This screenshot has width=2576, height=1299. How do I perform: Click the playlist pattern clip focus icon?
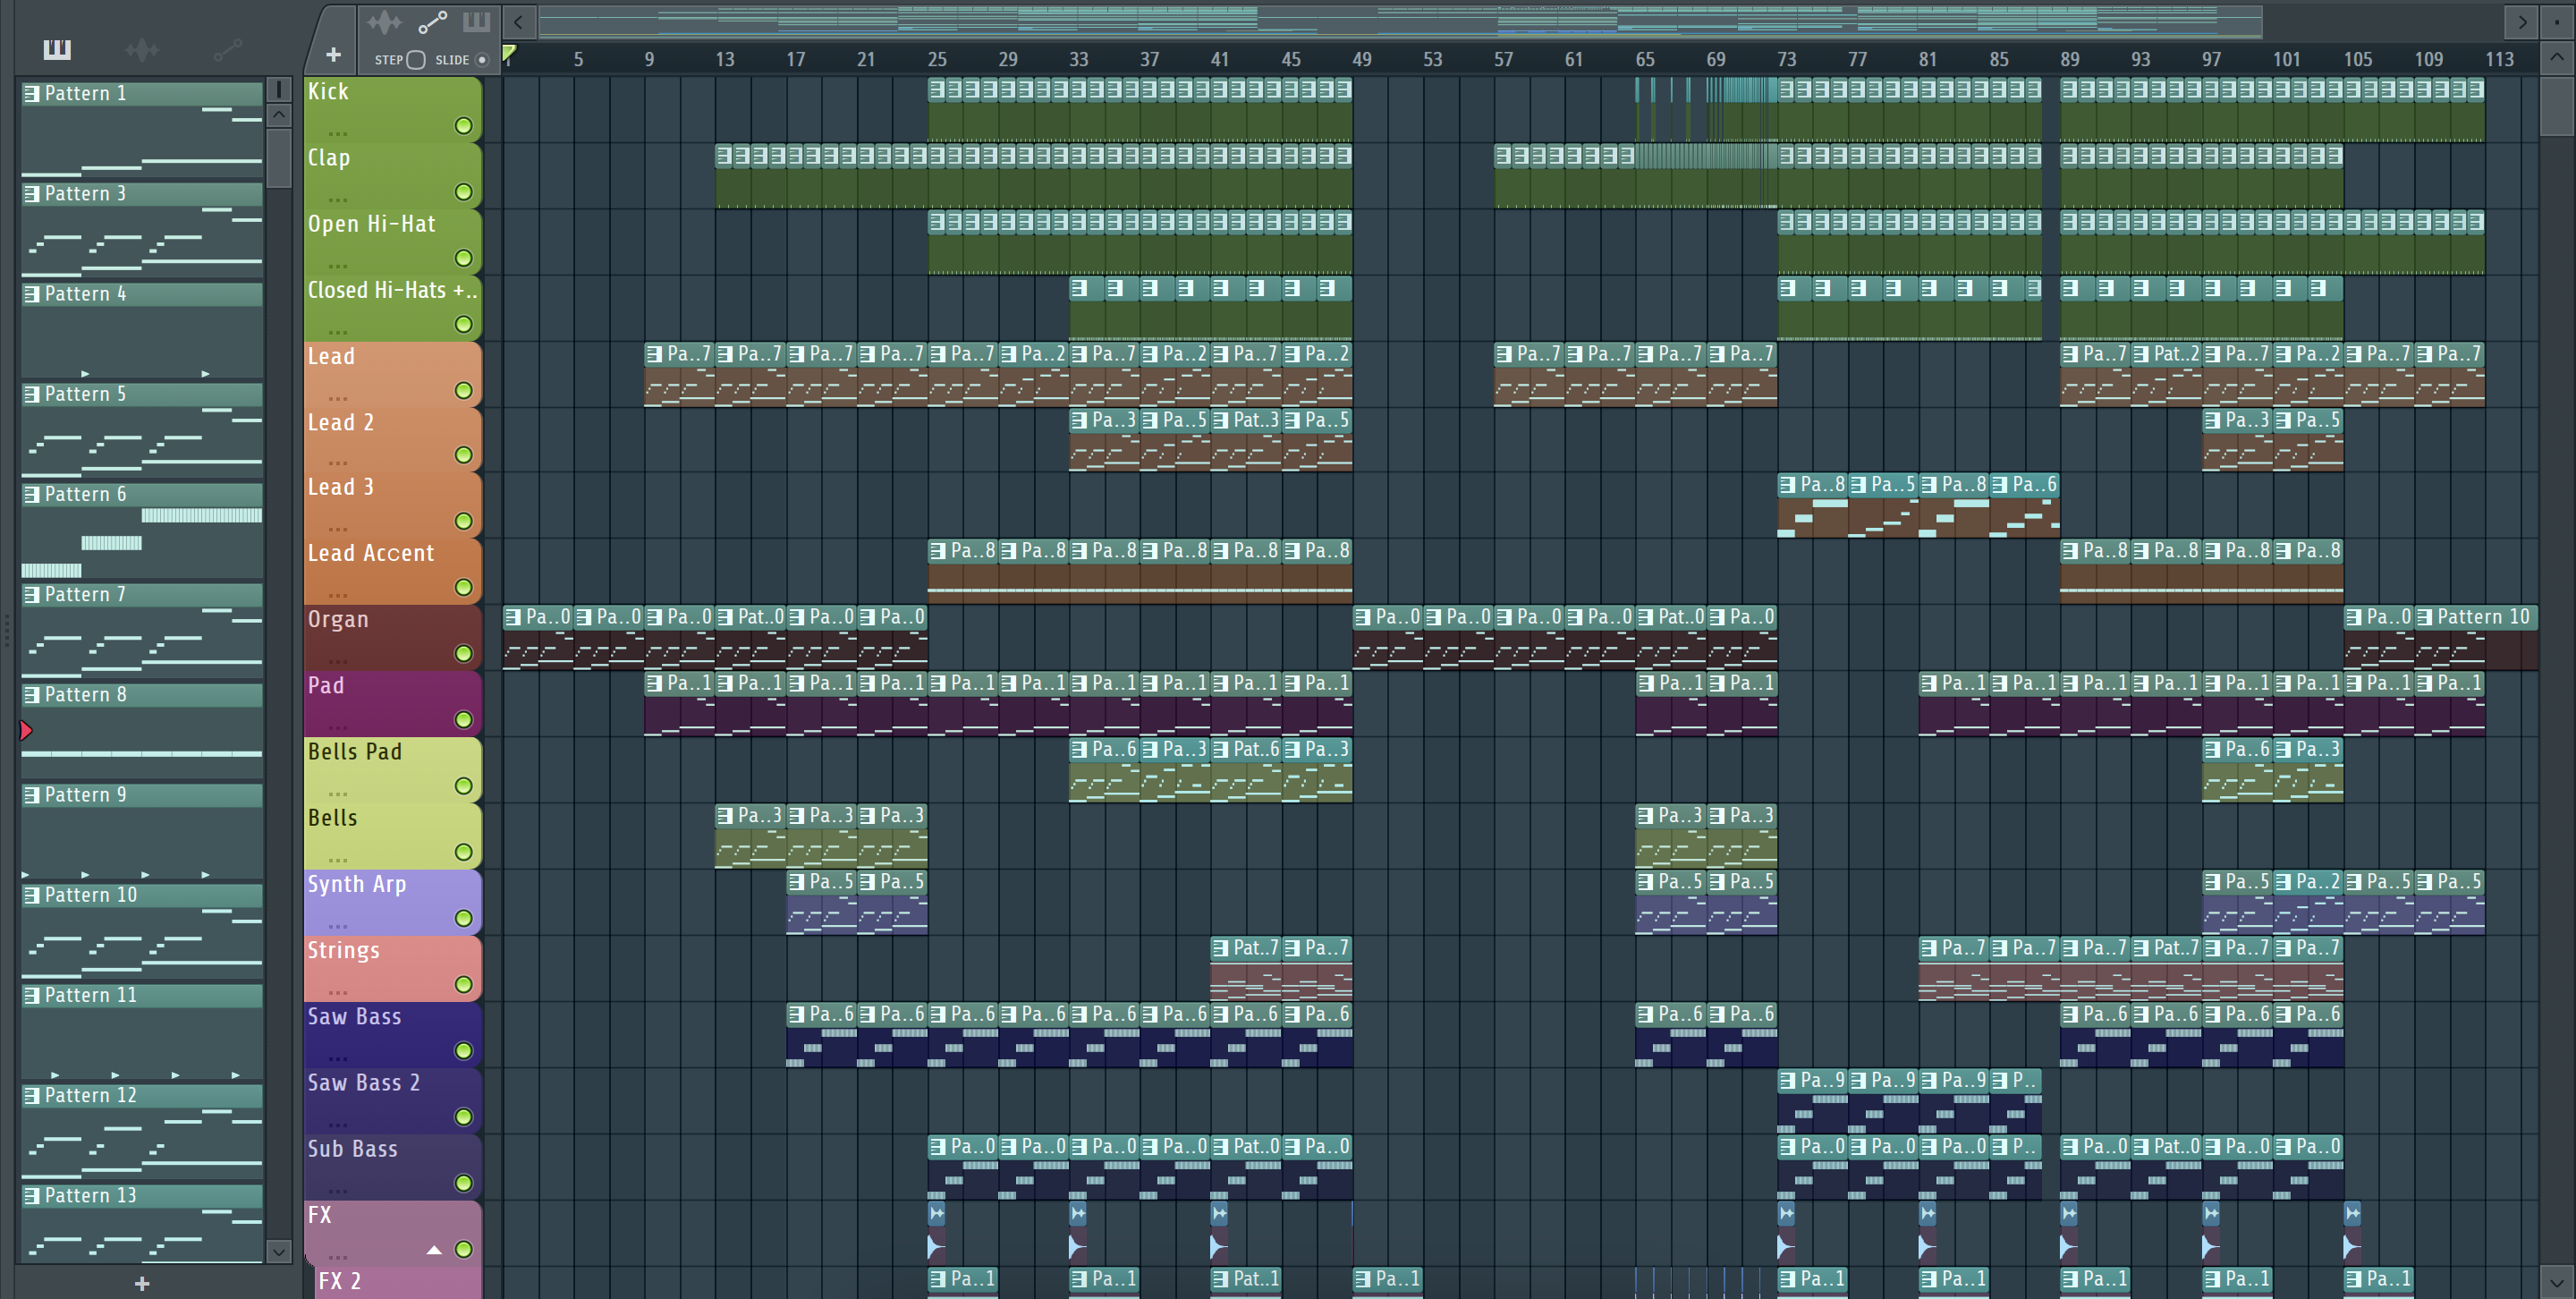pyautogui.click(x=476, y=22)
